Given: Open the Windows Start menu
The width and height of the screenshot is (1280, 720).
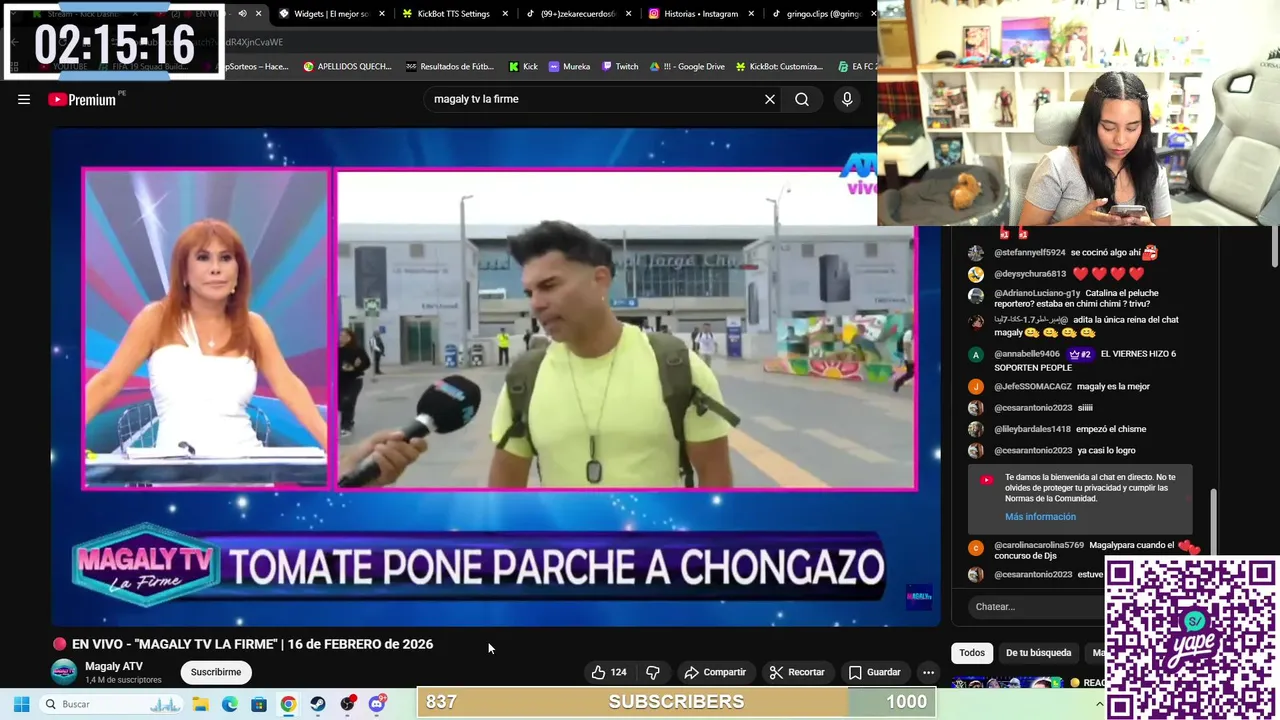Looking at the screenshot, I should pos(21,704).
